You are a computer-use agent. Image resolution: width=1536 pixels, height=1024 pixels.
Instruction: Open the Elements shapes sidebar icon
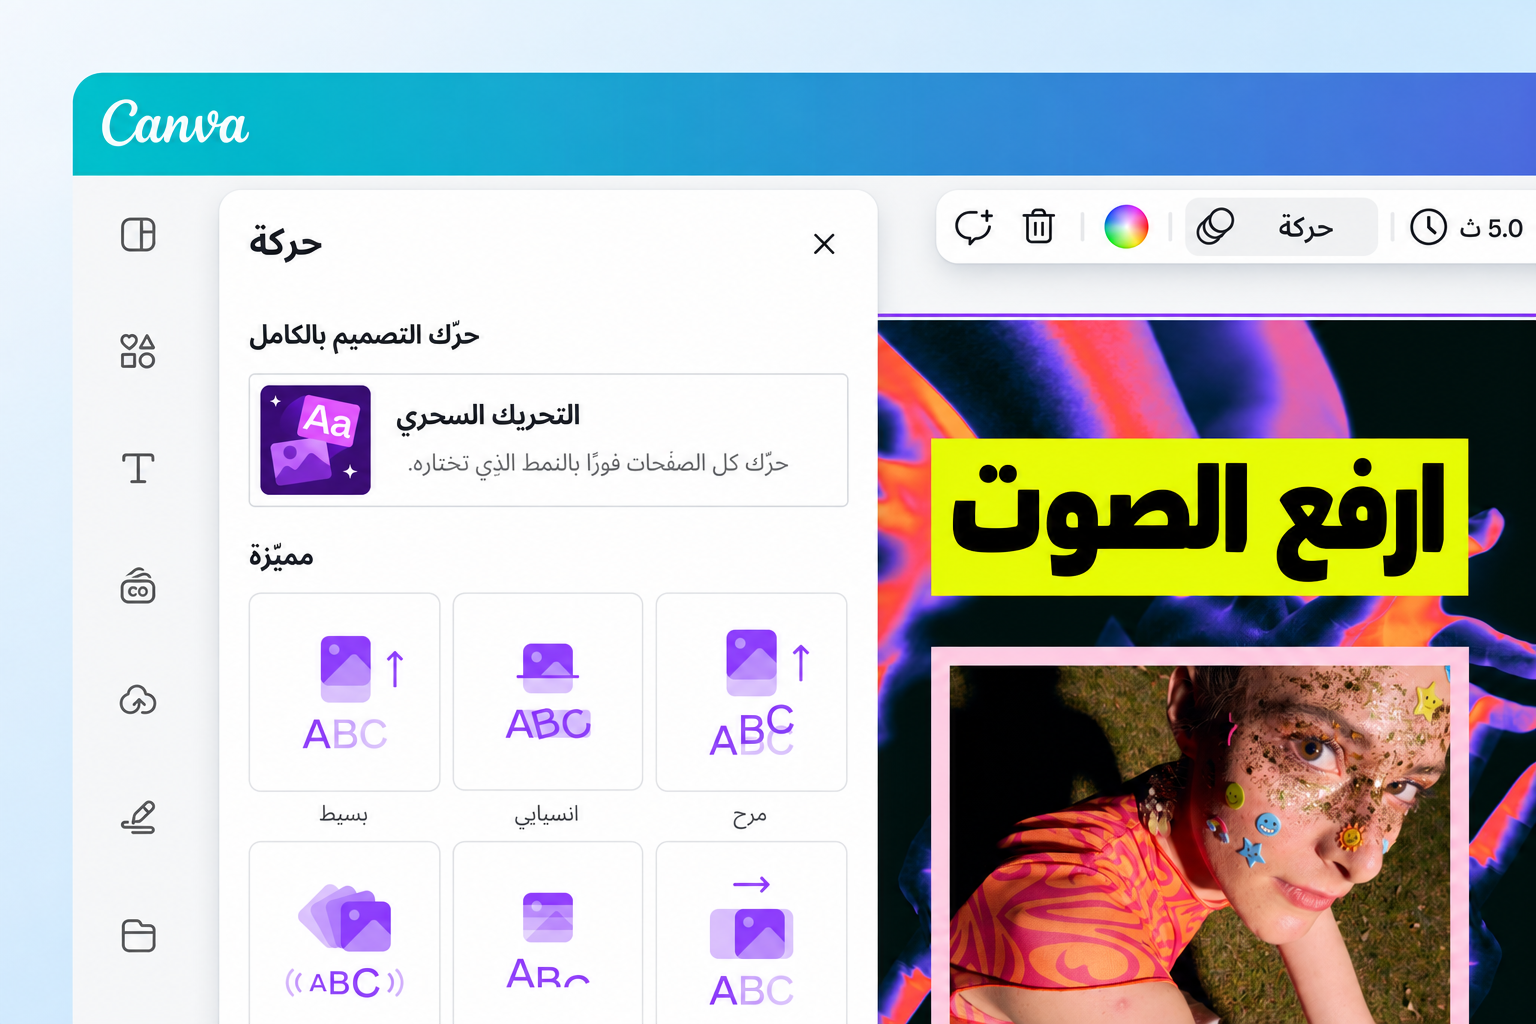[138, 351]
